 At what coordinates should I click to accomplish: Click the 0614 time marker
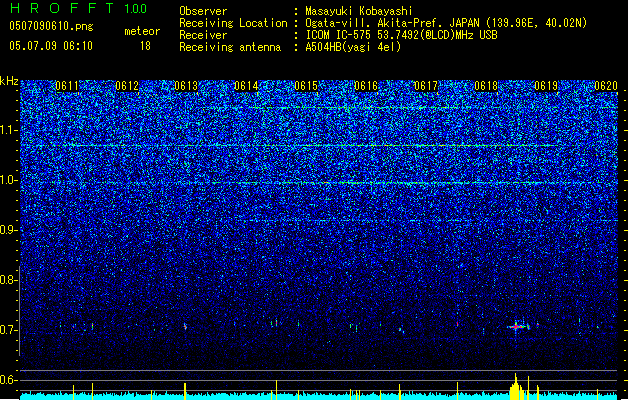coord(246,86)
